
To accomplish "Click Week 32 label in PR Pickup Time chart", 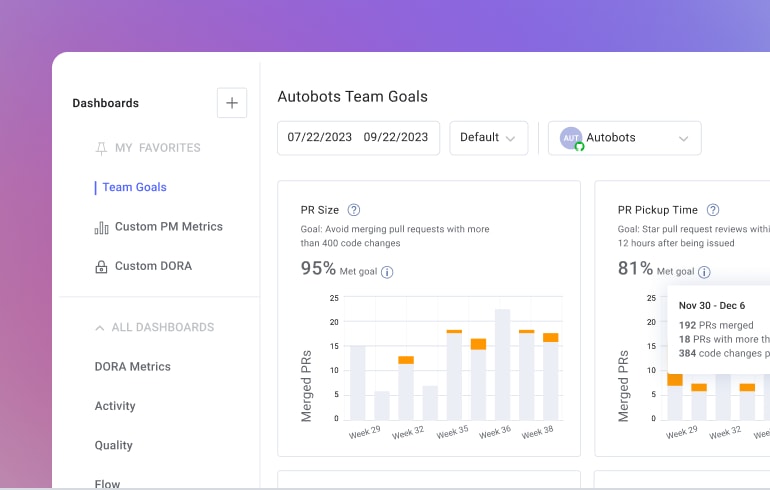I will pos(725,432).
